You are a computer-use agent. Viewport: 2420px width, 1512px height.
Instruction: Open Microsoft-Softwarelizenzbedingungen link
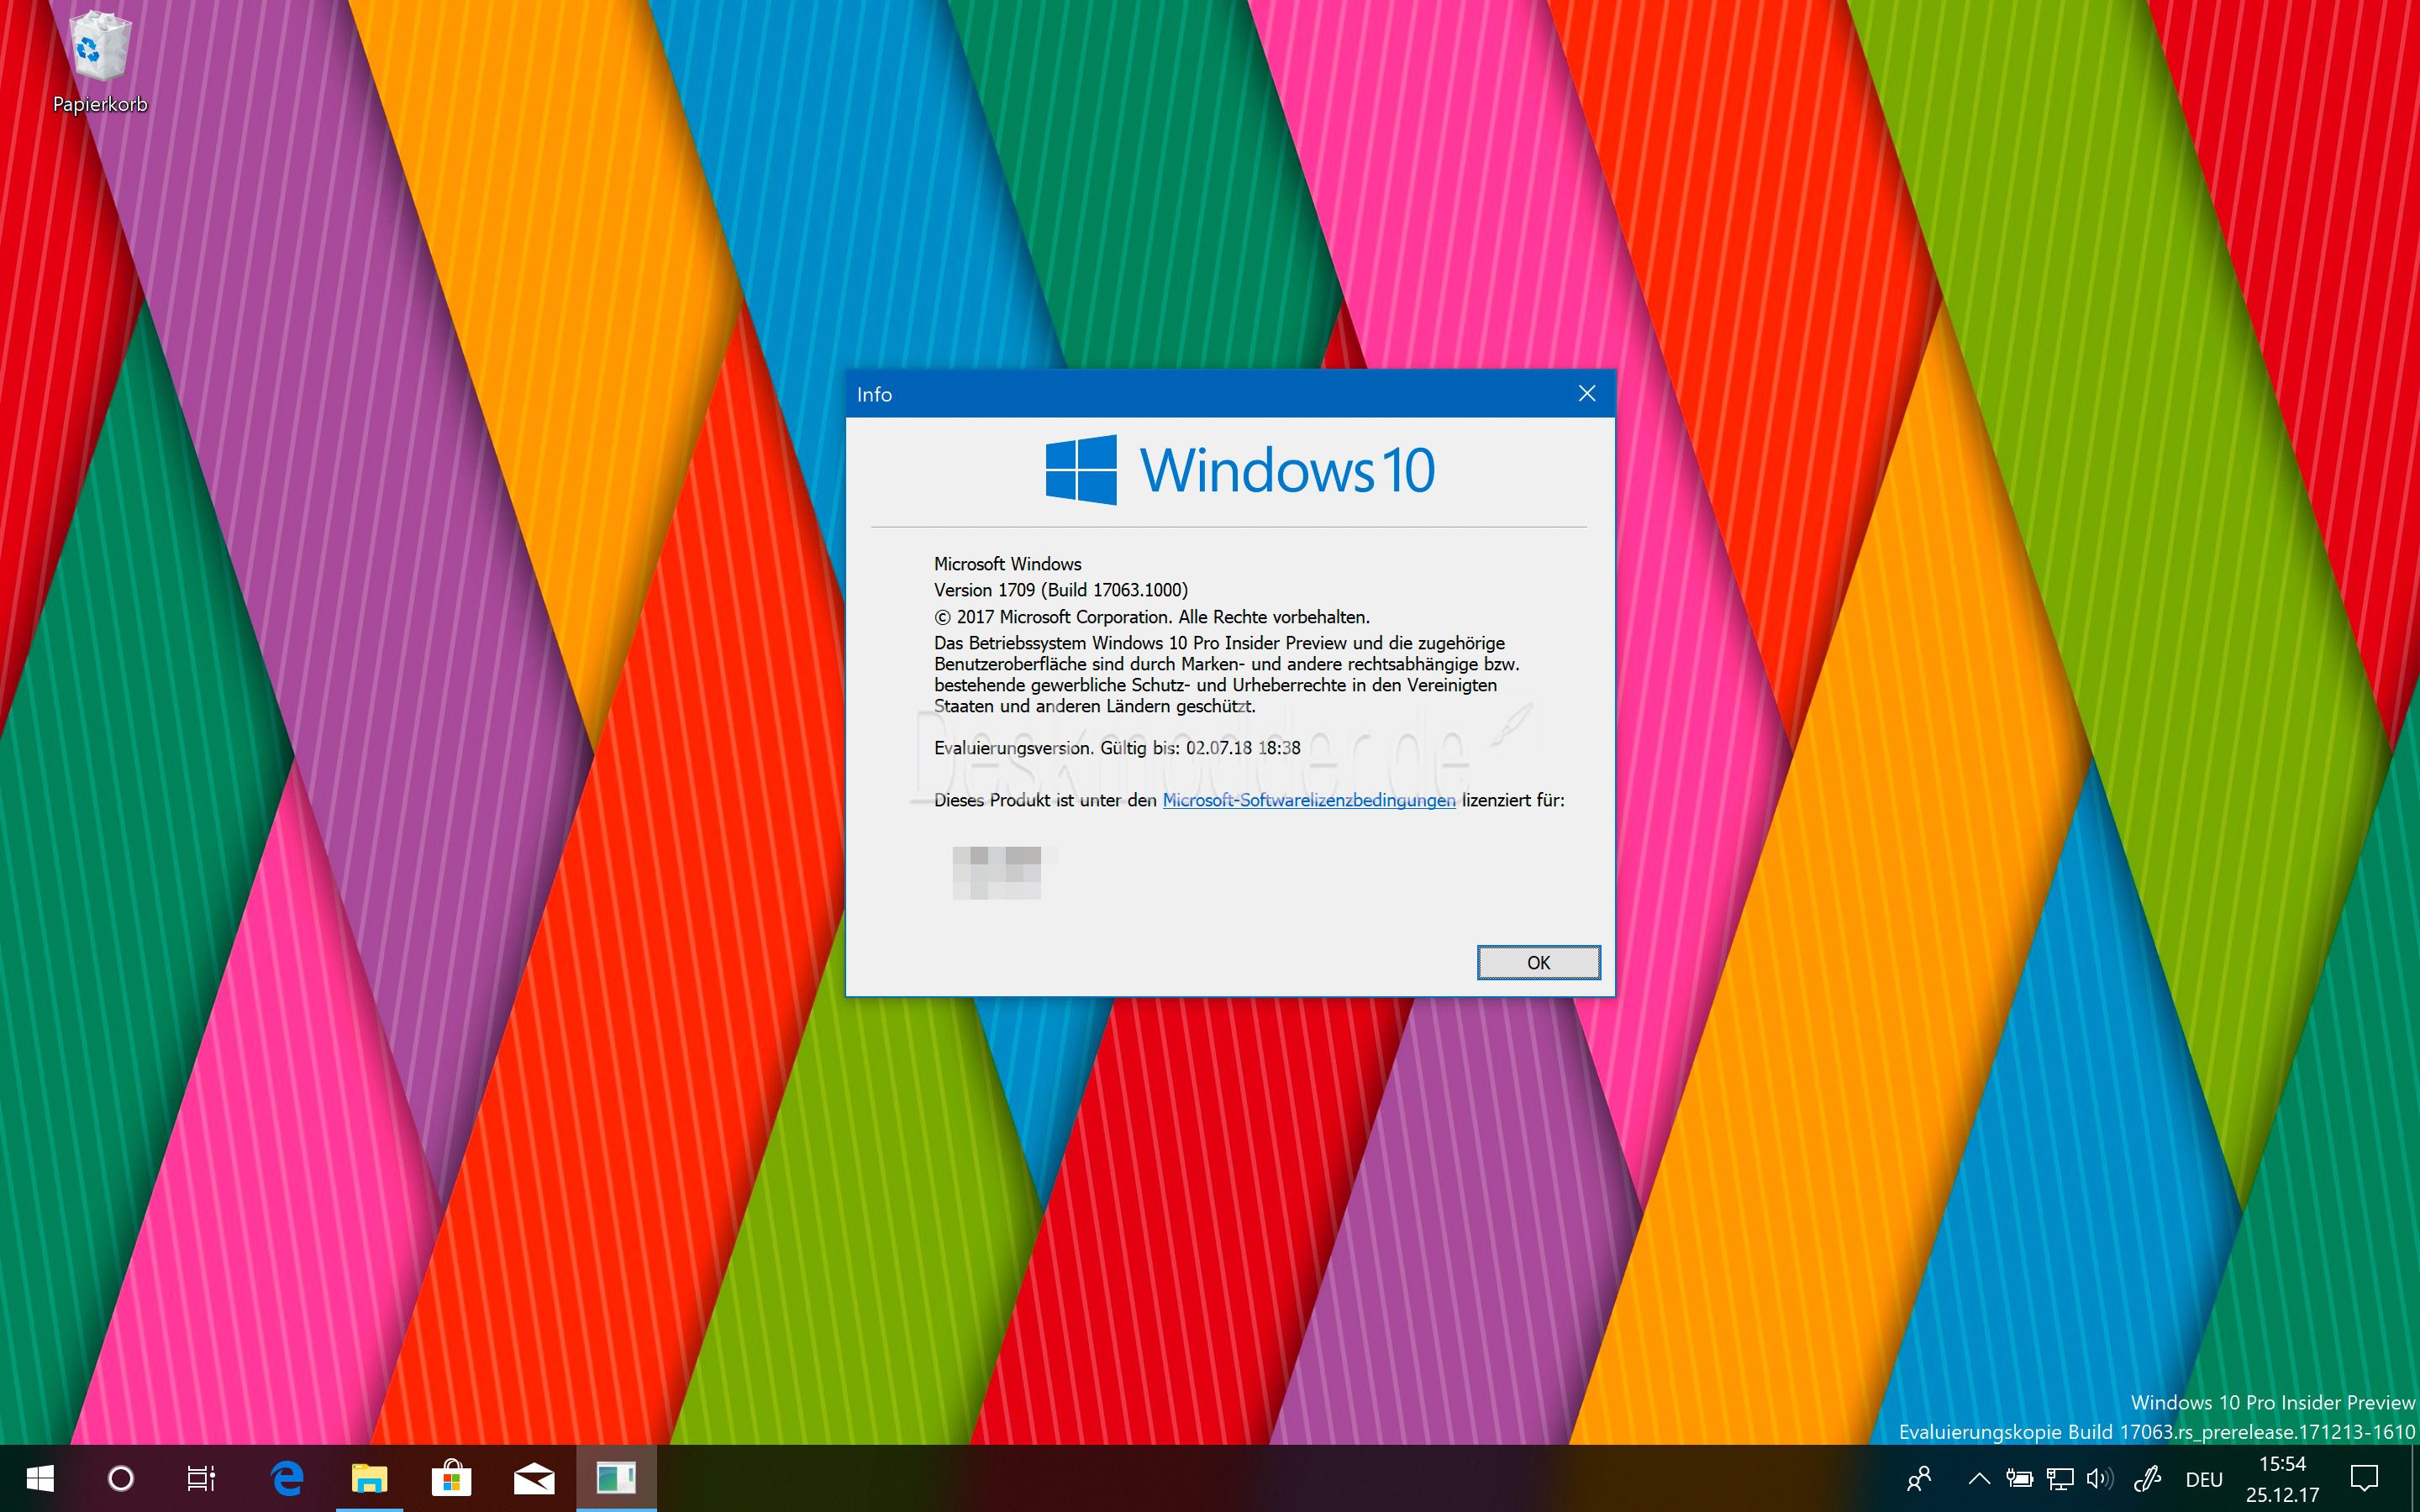pyautogui.click(x=1309, y=800)
